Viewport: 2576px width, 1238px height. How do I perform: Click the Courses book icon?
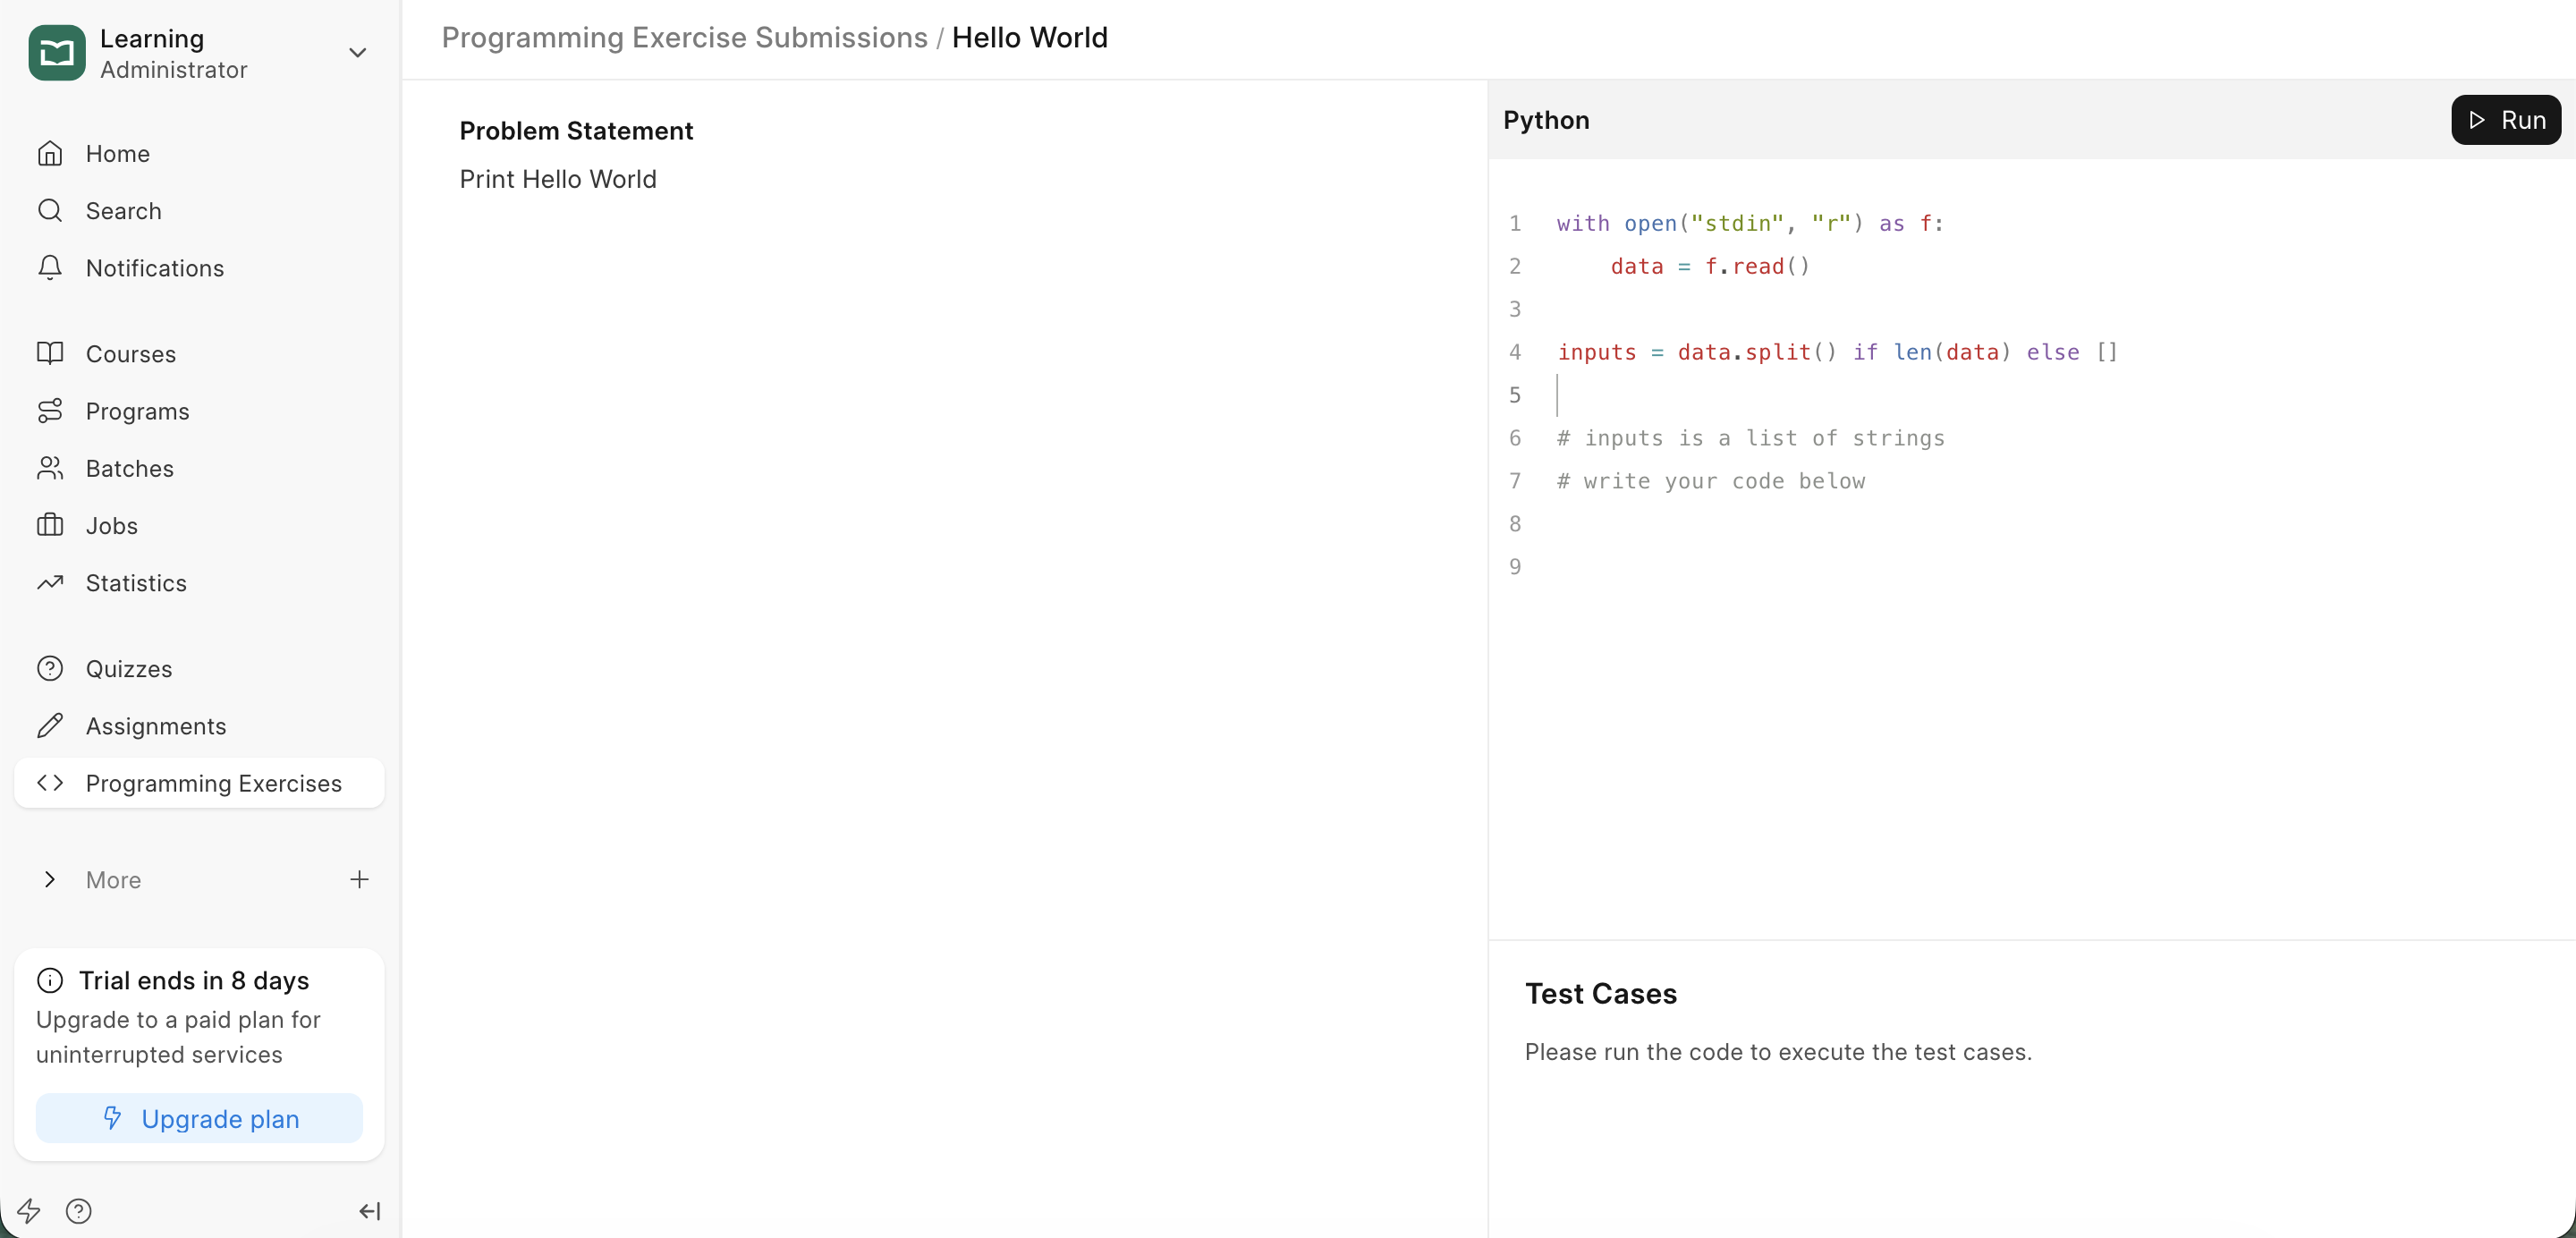click(50, 354)
